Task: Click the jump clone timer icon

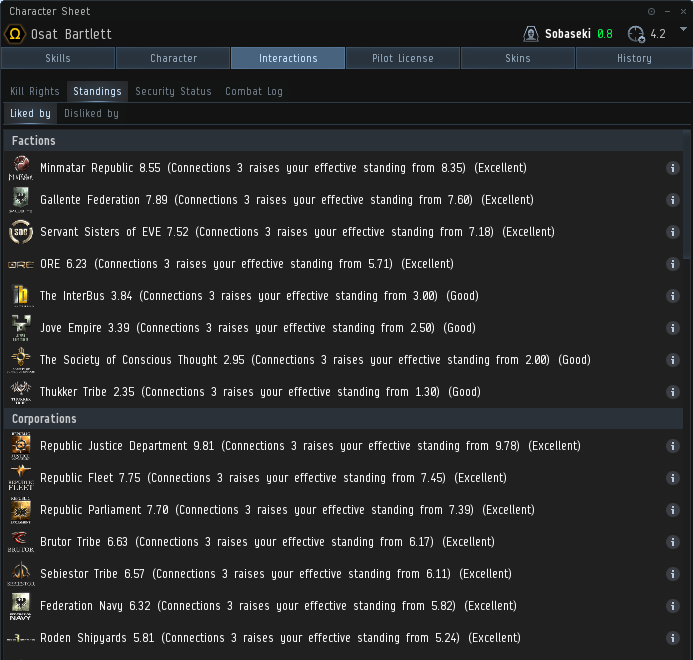Action: coord(636,34)
